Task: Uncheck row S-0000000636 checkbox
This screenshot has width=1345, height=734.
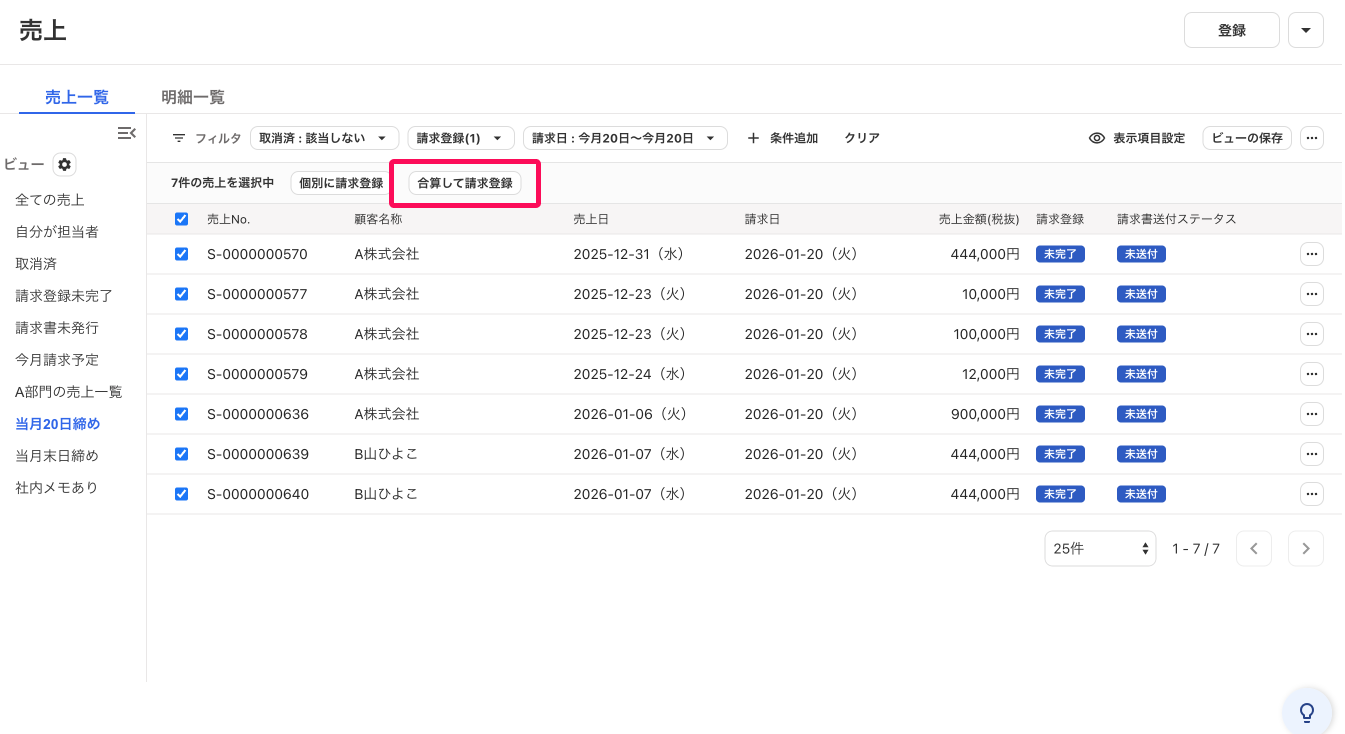Action: coord(181,414)
